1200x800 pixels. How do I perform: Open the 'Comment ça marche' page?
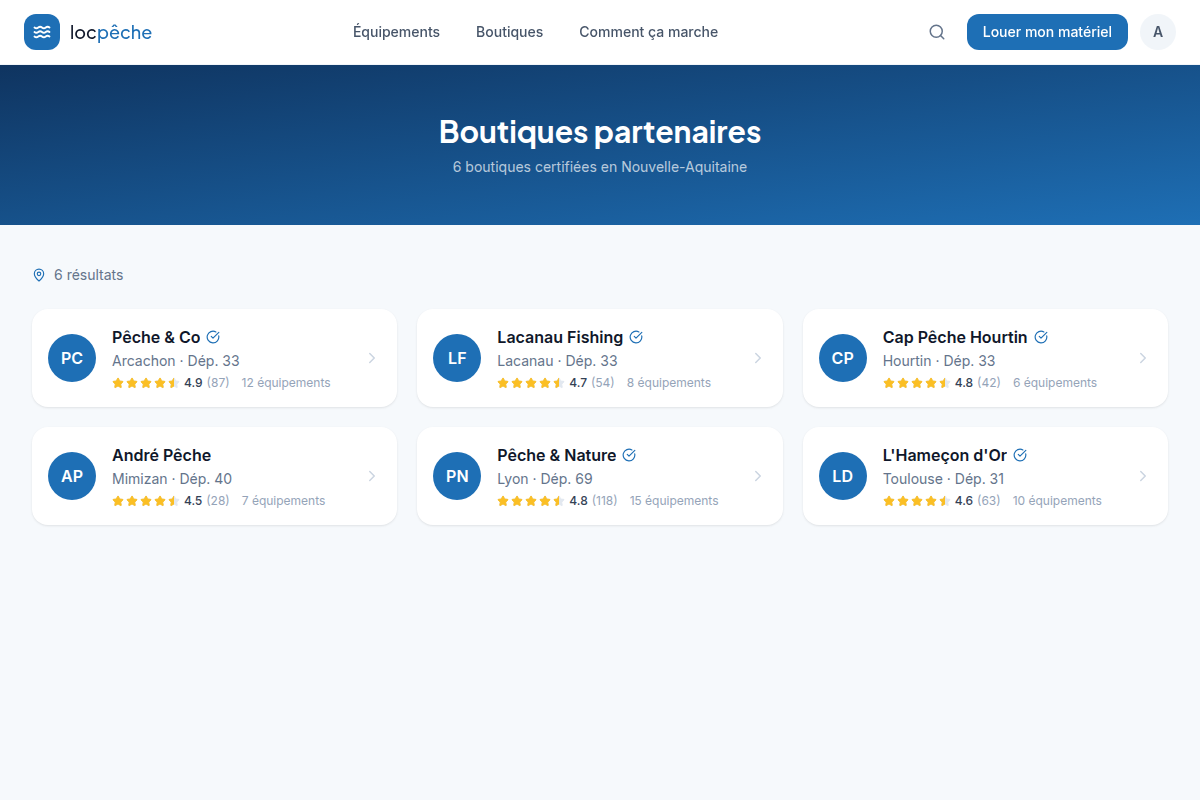648,32
